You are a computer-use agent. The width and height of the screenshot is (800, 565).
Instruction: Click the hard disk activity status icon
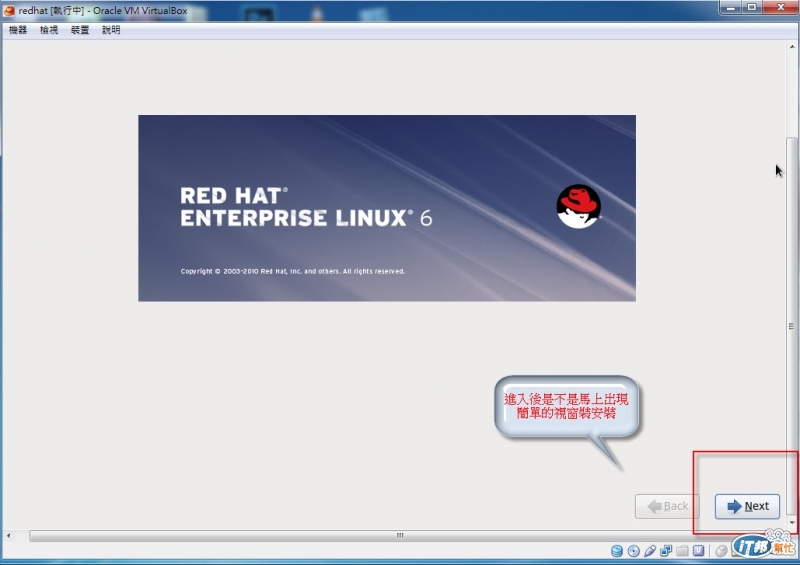[x=617, y=551]
